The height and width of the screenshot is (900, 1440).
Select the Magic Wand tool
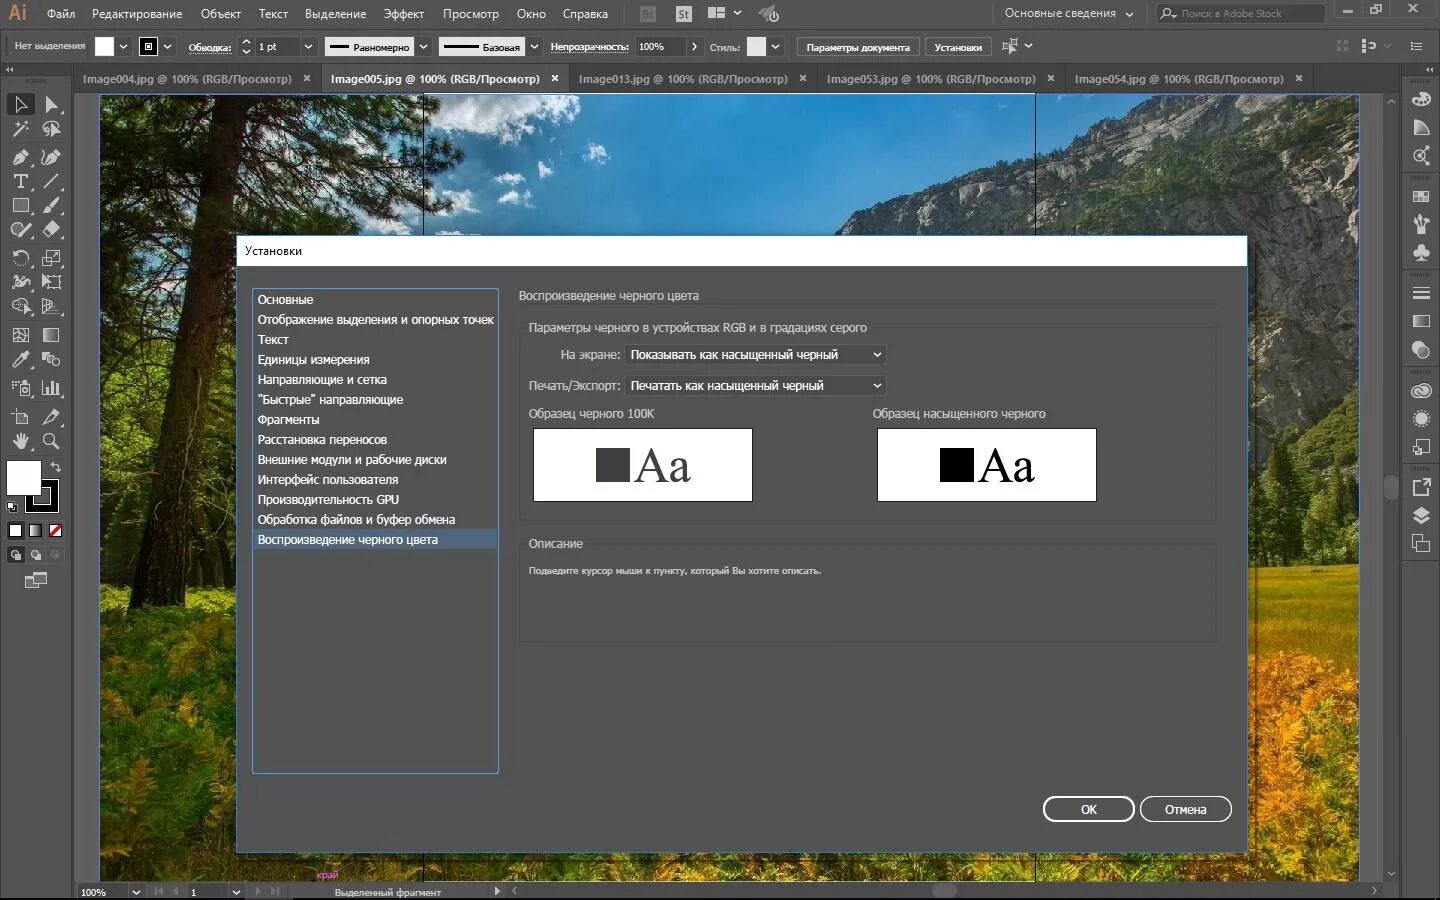click(20, 128)
